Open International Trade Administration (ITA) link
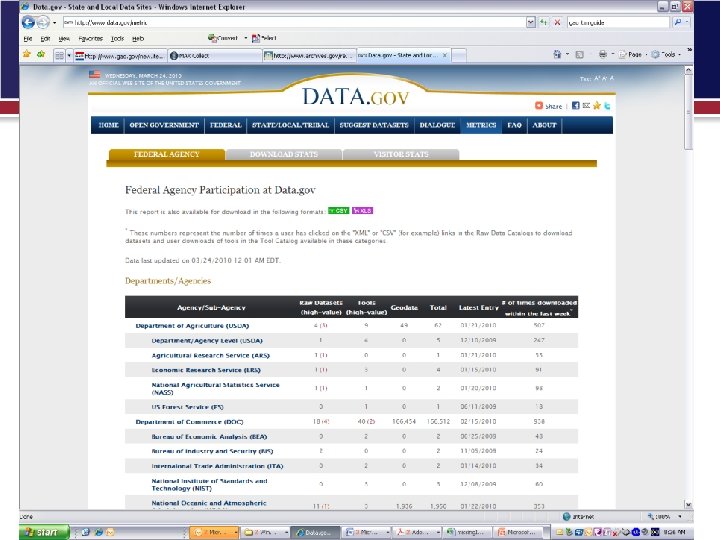This screenshot has width=720, height=540. pyautogui.click(x=217, y=466)
